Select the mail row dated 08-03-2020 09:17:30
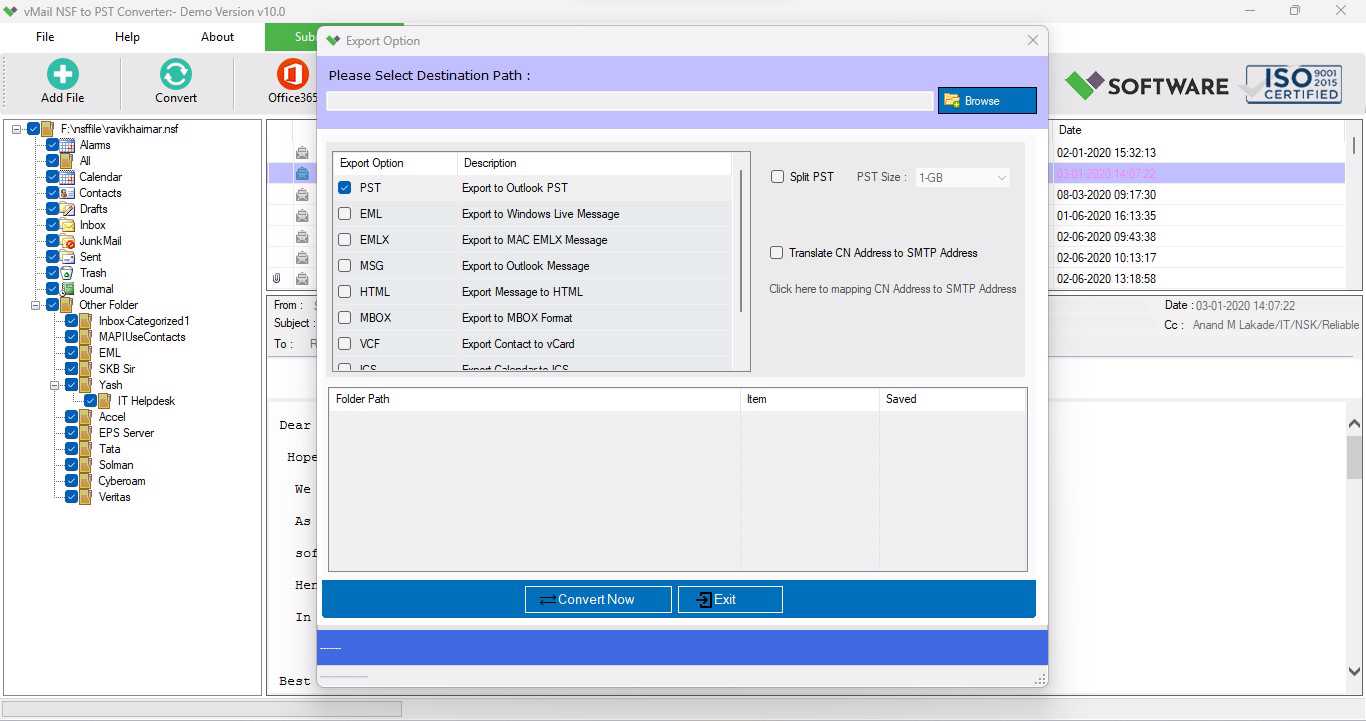Viewport: 1366px width, 721px height. pos(1106,195)
